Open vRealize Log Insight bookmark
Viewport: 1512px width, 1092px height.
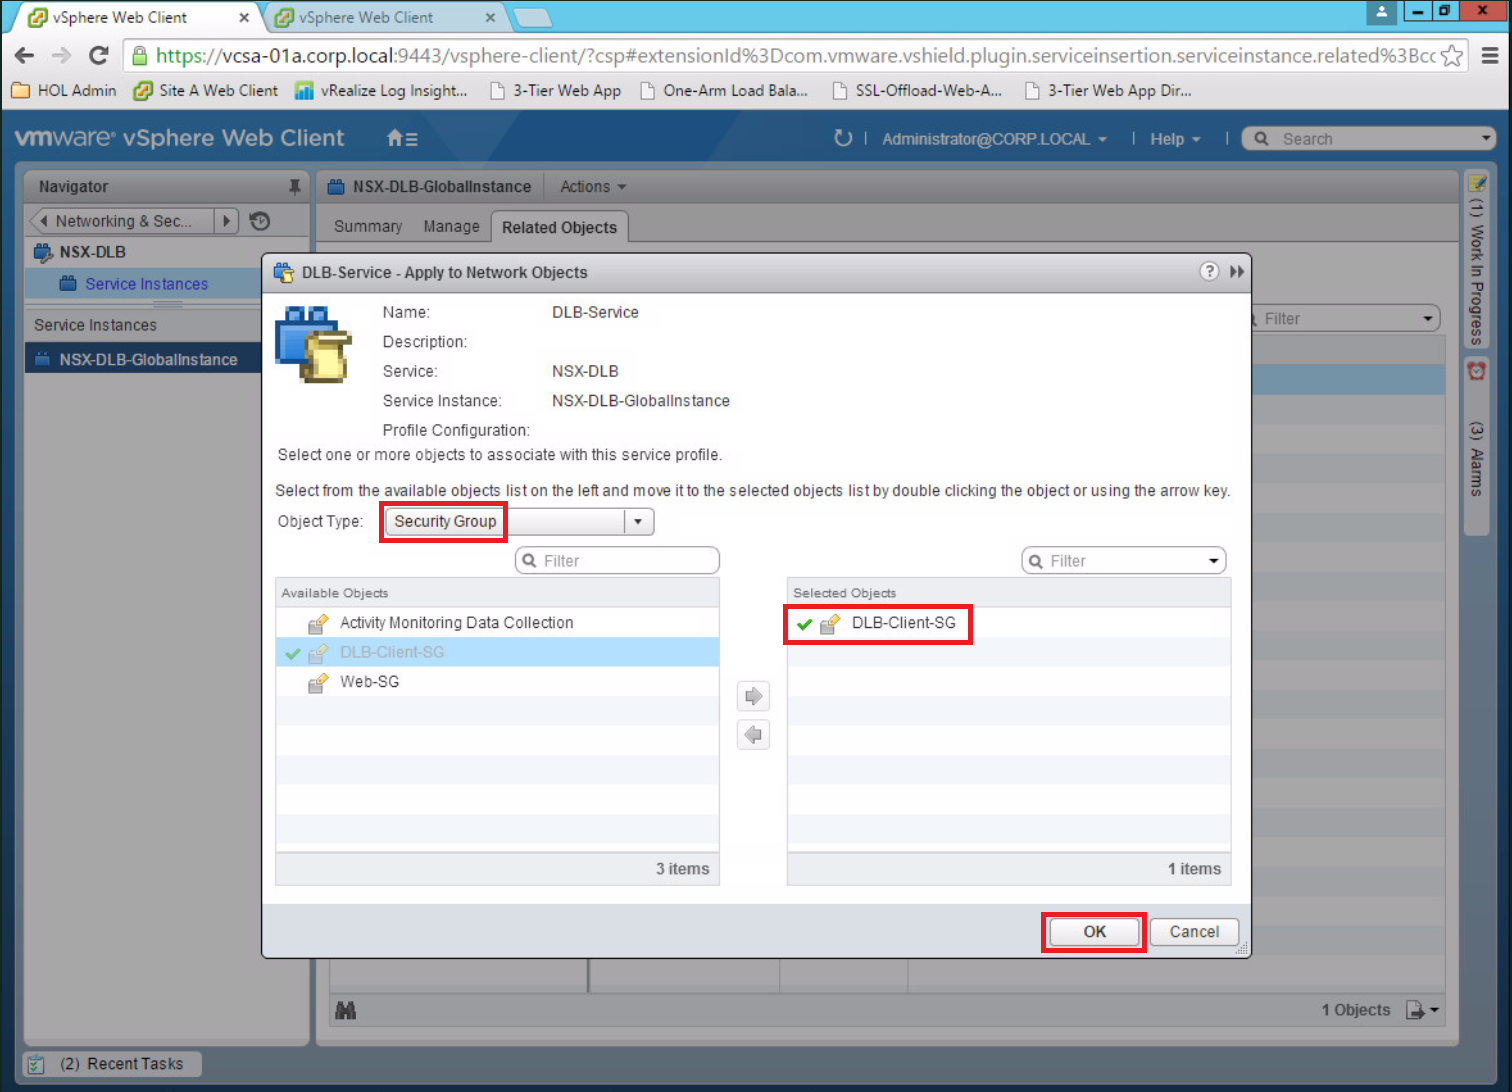[x=381, y=90]
